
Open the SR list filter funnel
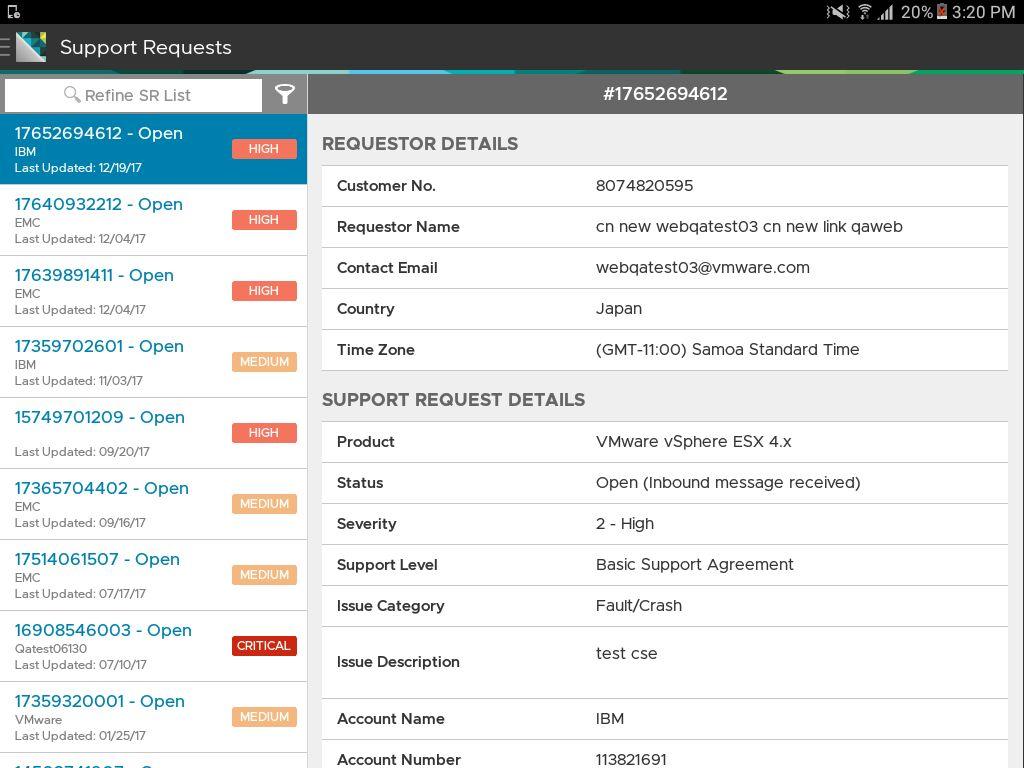coord(285,95)
